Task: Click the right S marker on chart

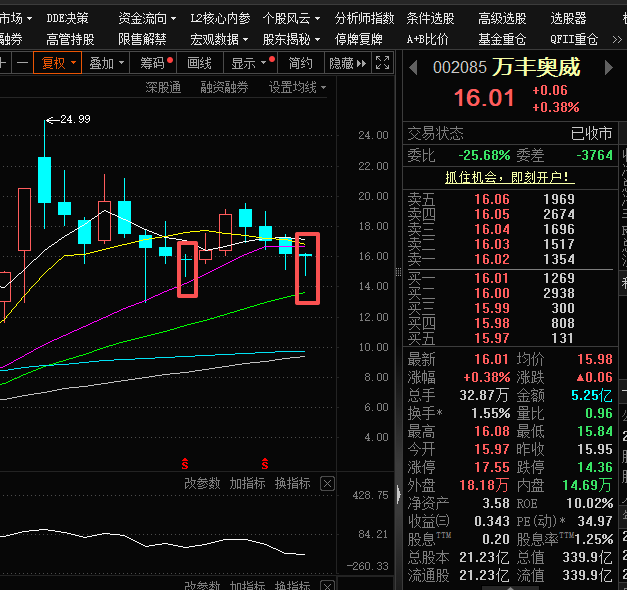Action: pos(265,464)
